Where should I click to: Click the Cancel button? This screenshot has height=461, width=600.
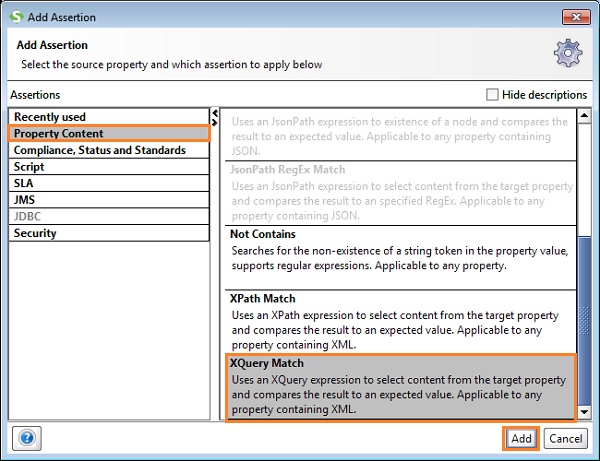566,438
